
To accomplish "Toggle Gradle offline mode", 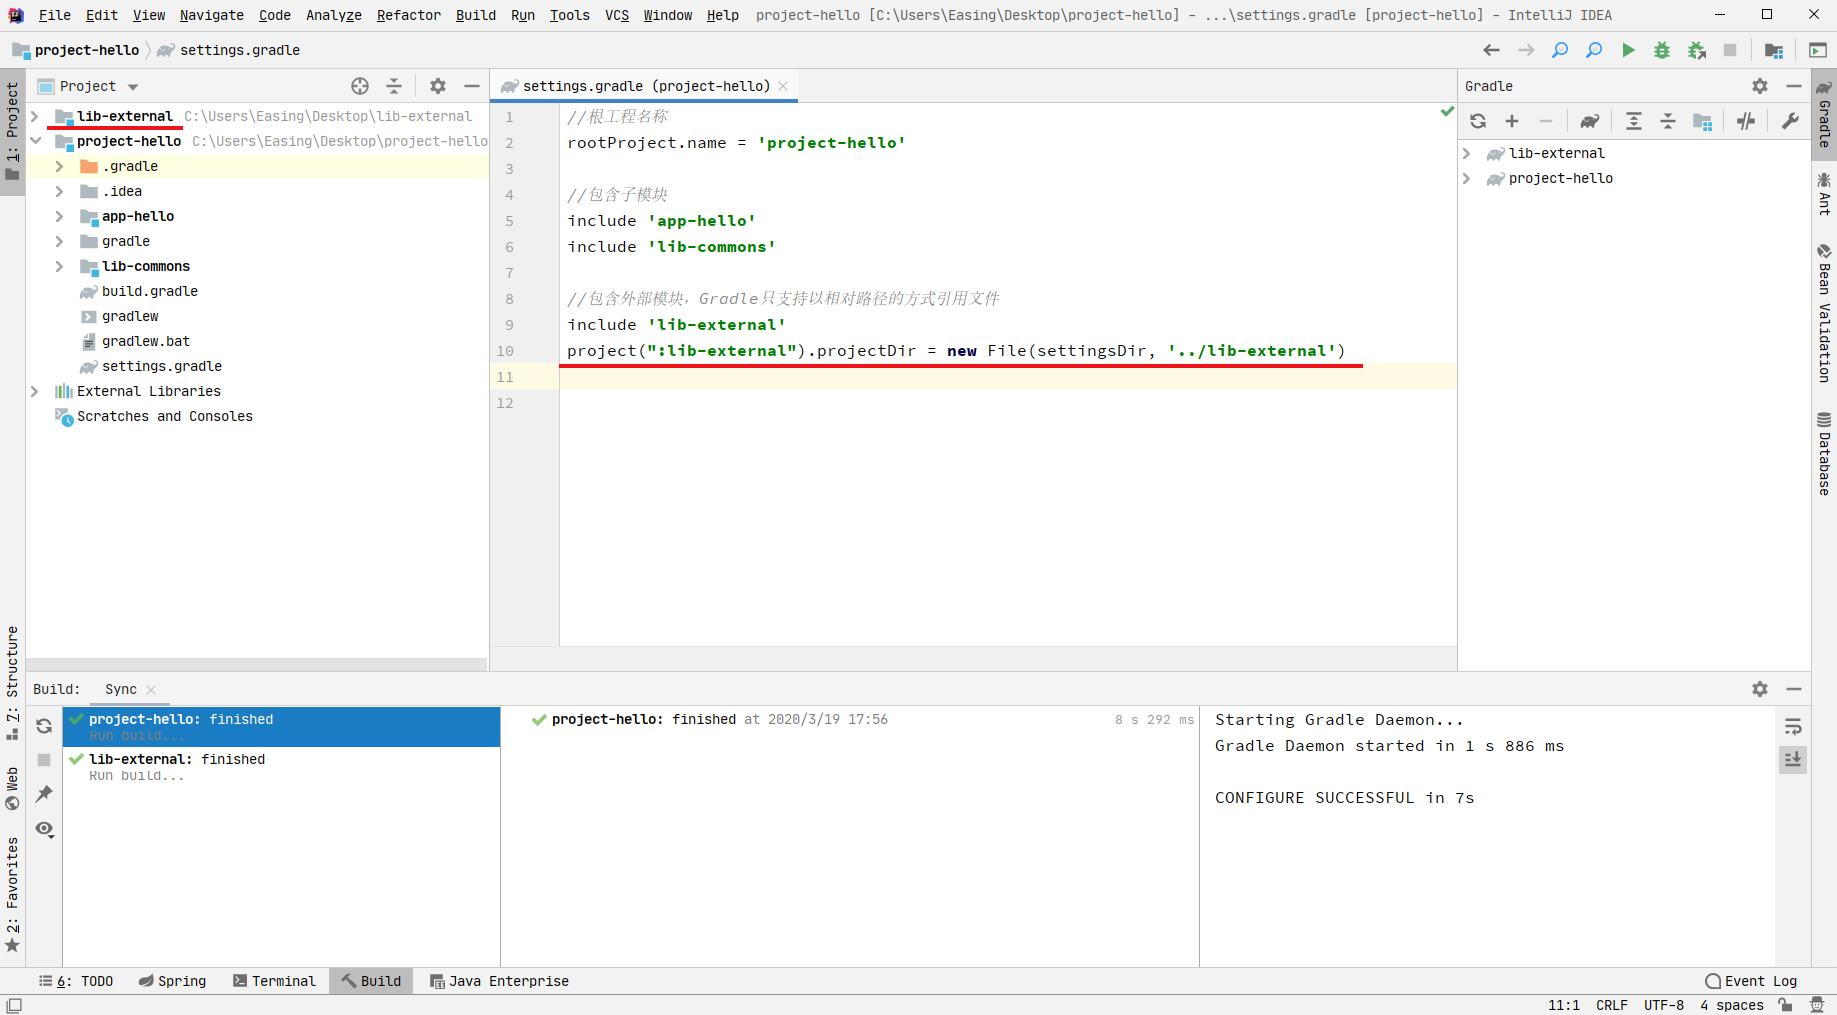I will coord(1746,121).
